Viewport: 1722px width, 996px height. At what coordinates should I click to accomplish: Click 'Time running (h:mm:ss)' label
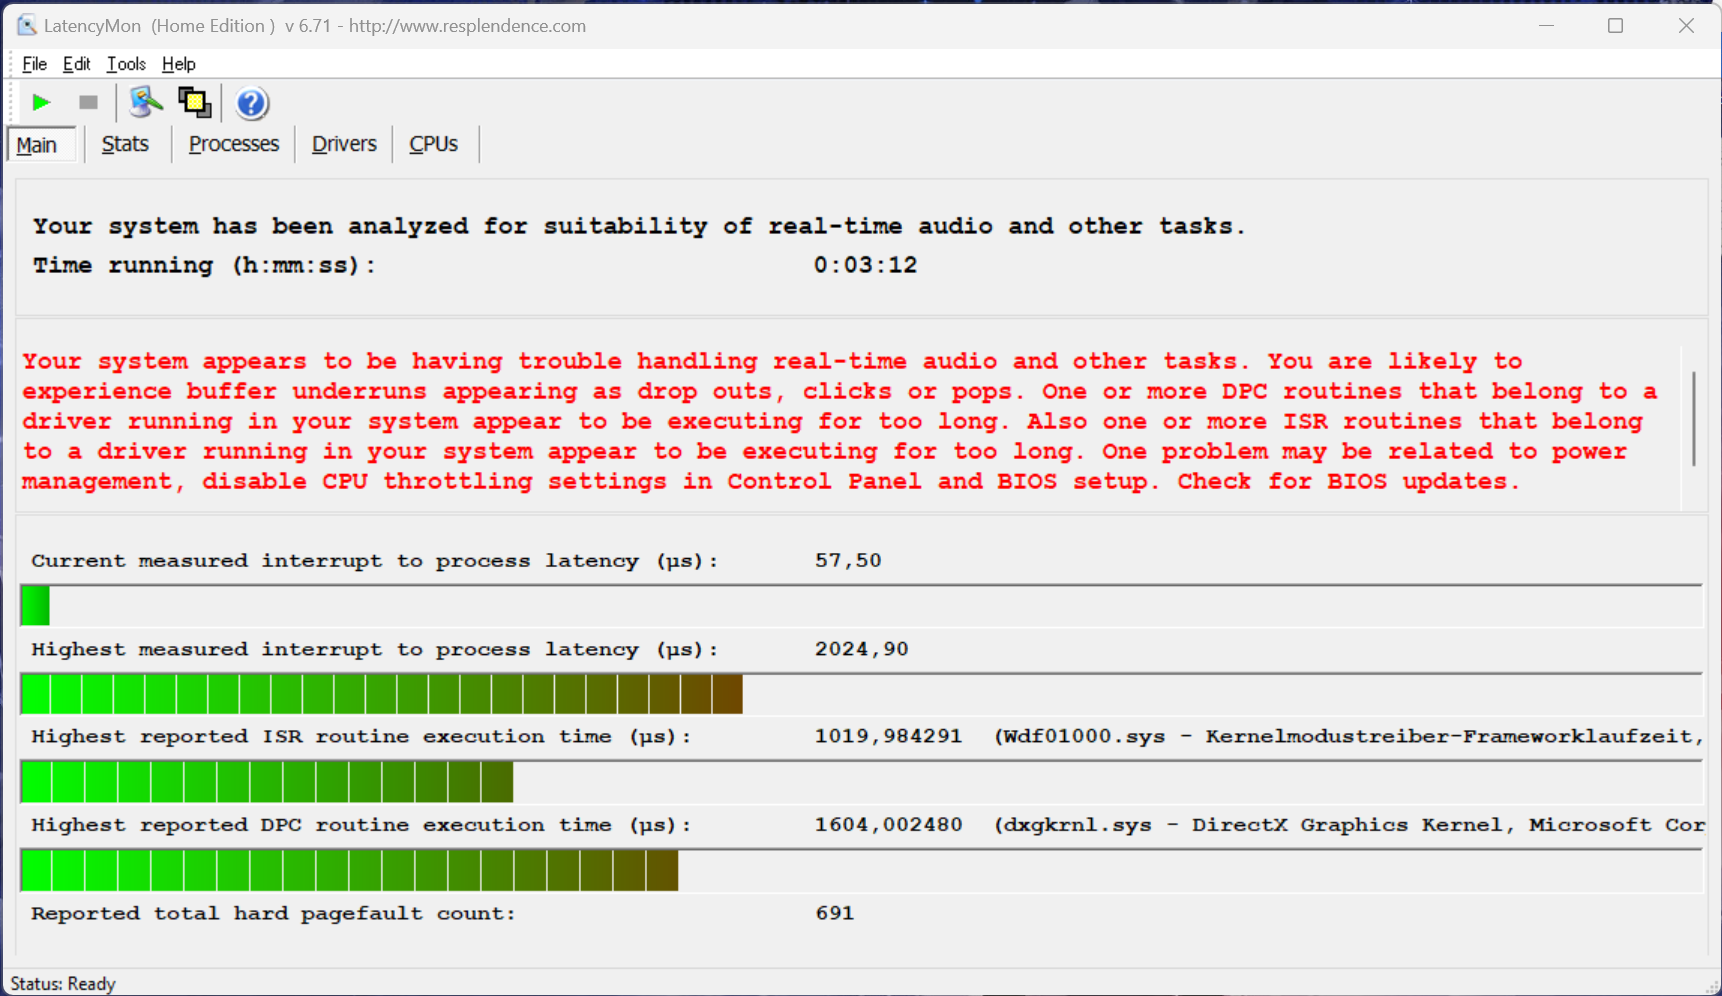pyautogui.click(x=204, y=265)
